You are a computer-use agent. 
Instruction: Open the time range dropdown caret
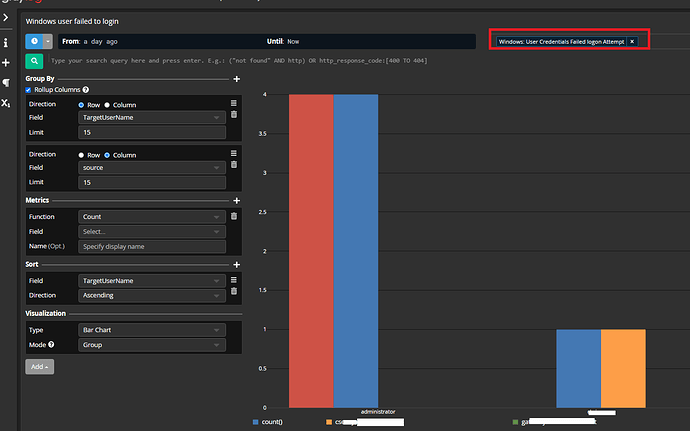[48, 41]
